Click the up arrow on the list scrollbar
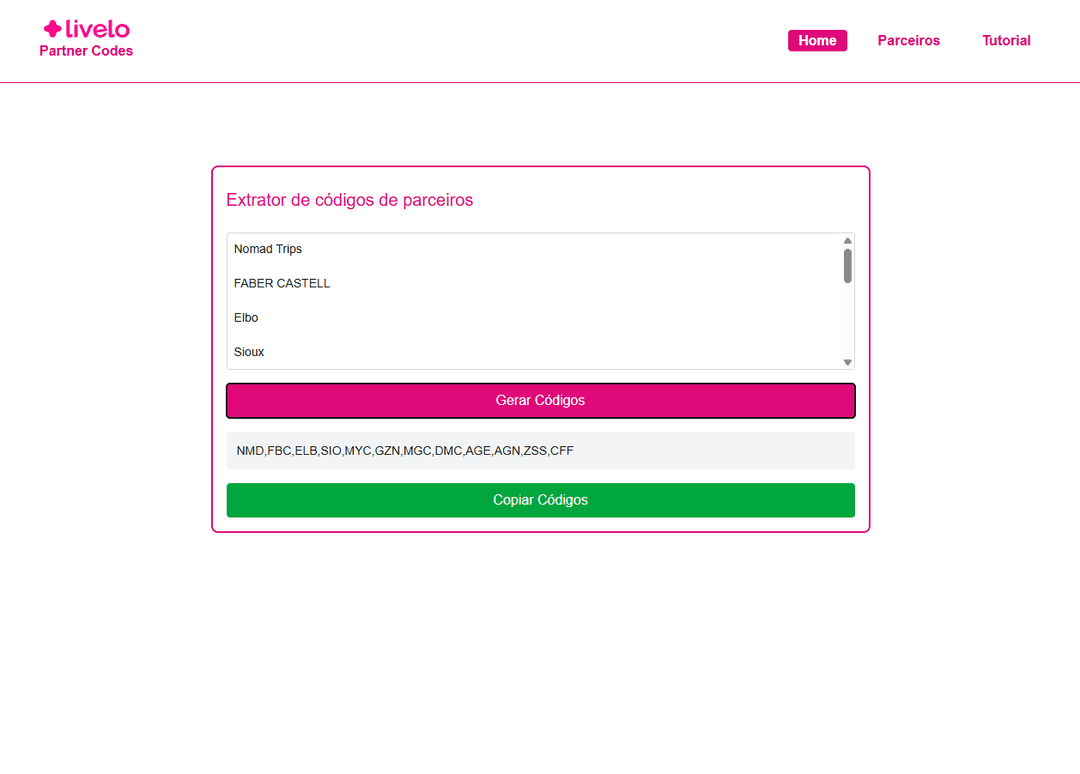This screenshot has width=1080, height=774. click(847, 241)
